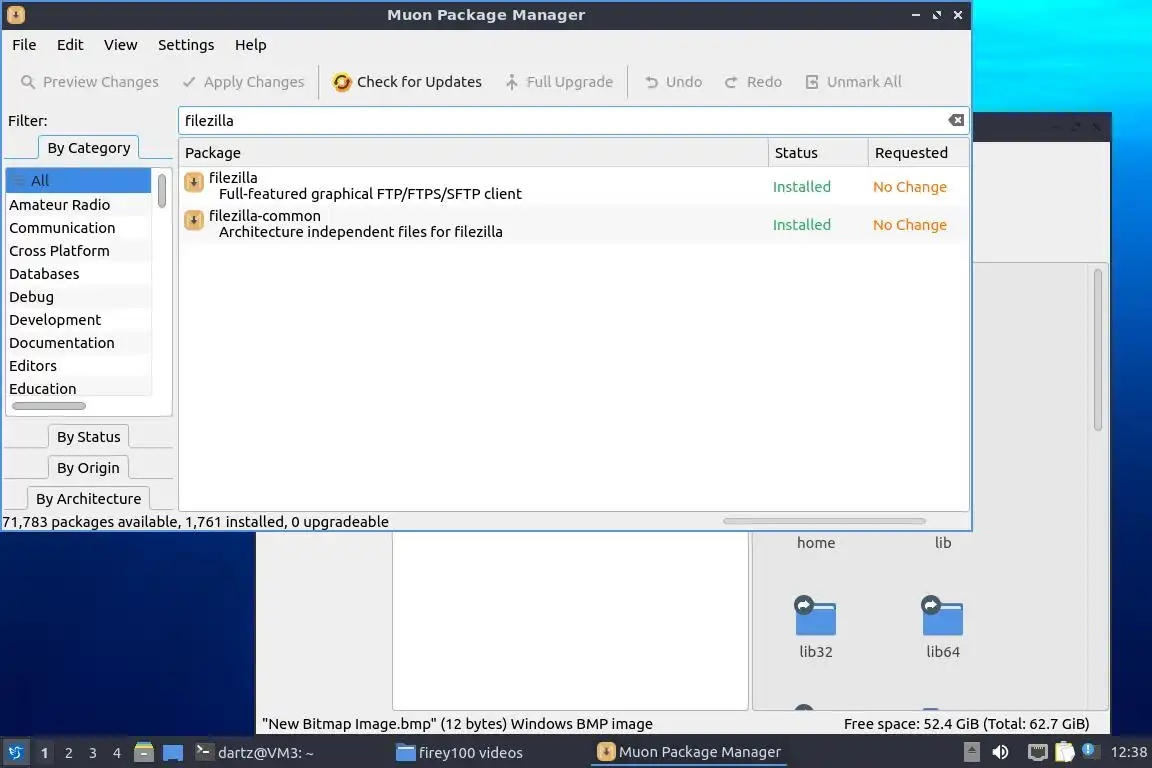The height and width of the screenshot is (768, 1152).
Task: Click the Status column header
Action: tap(818, 153)
